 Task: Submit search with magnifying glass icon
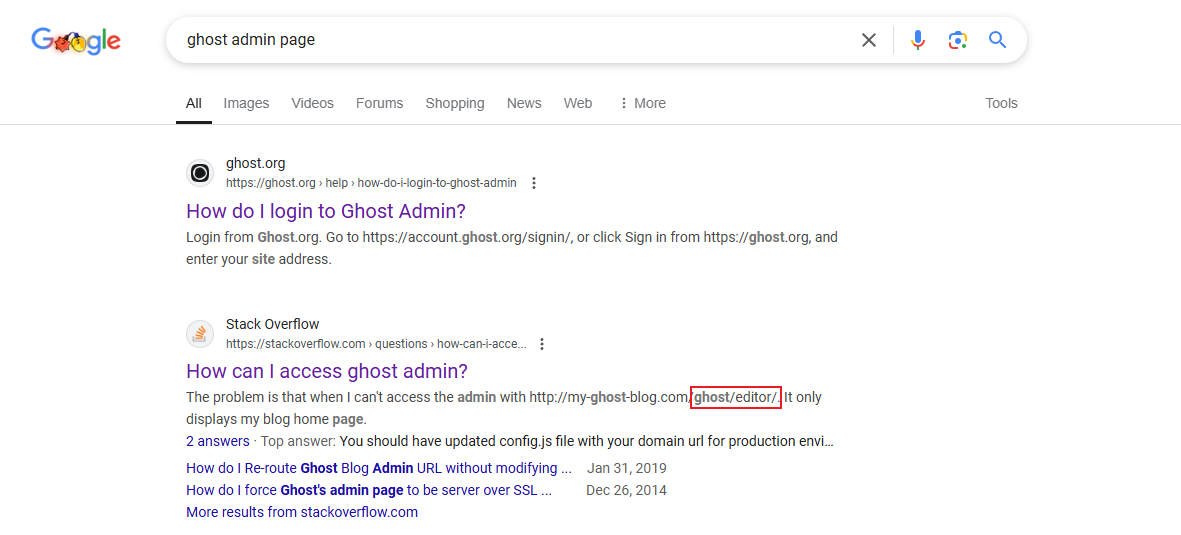click(x=997, y=40)
